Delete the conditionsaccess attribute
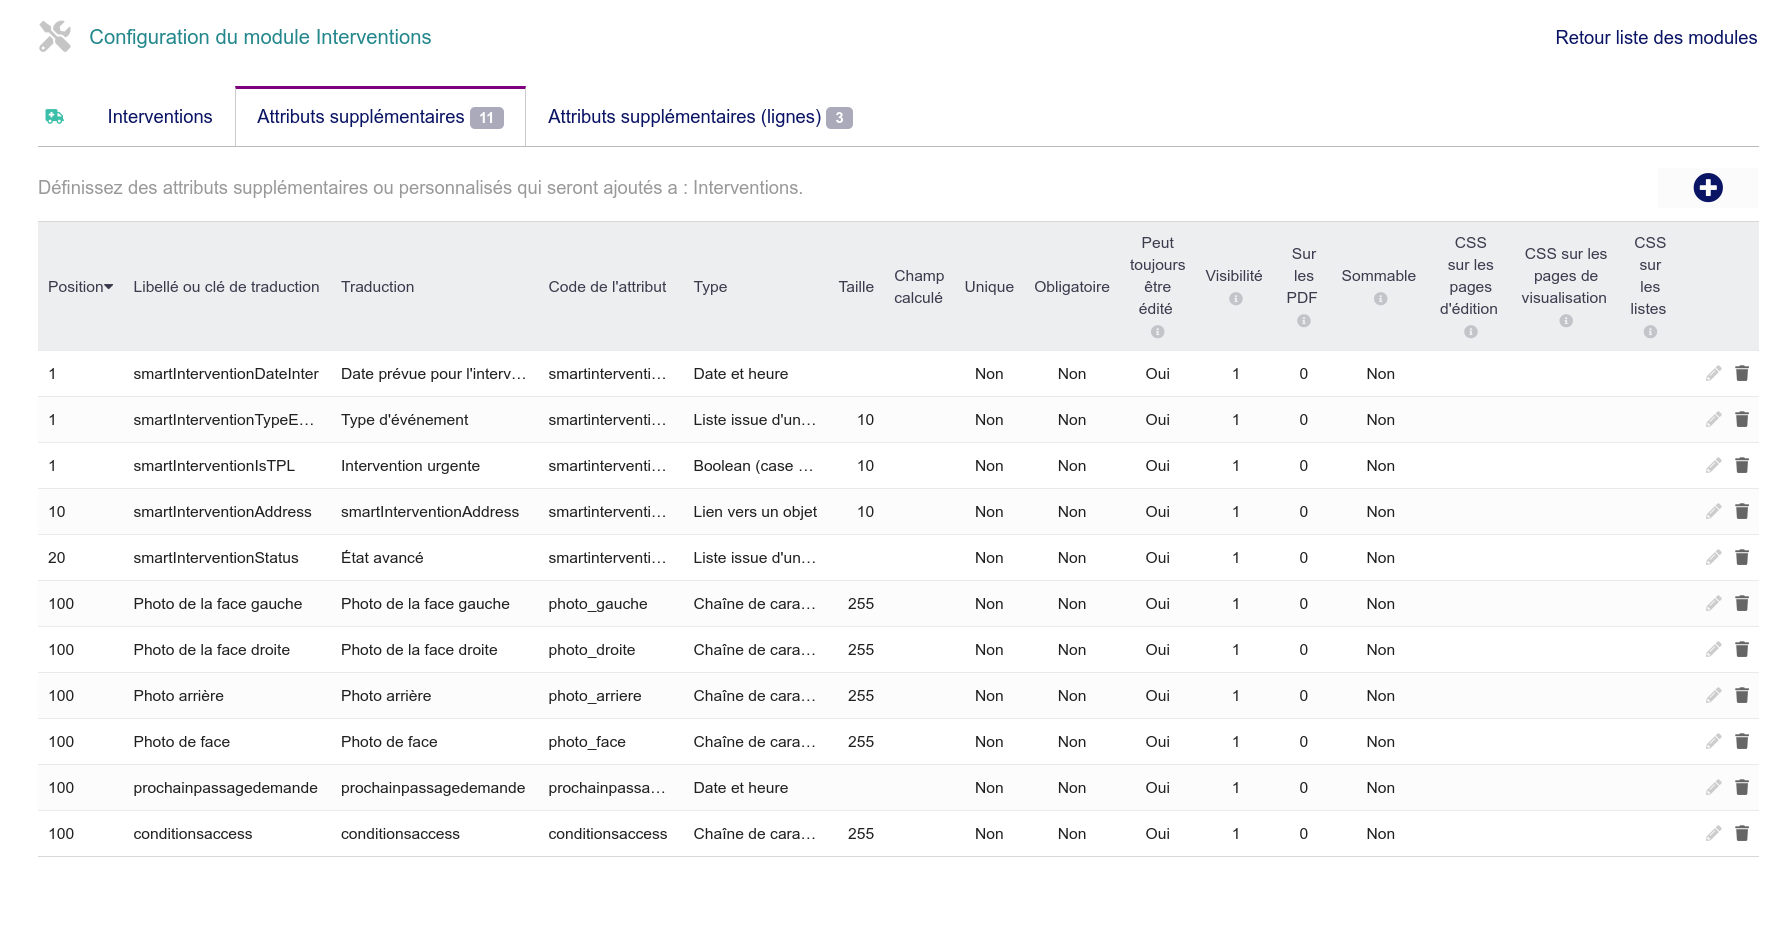Viewport: 1785px width, 942px height. (x=1741, y=833)
